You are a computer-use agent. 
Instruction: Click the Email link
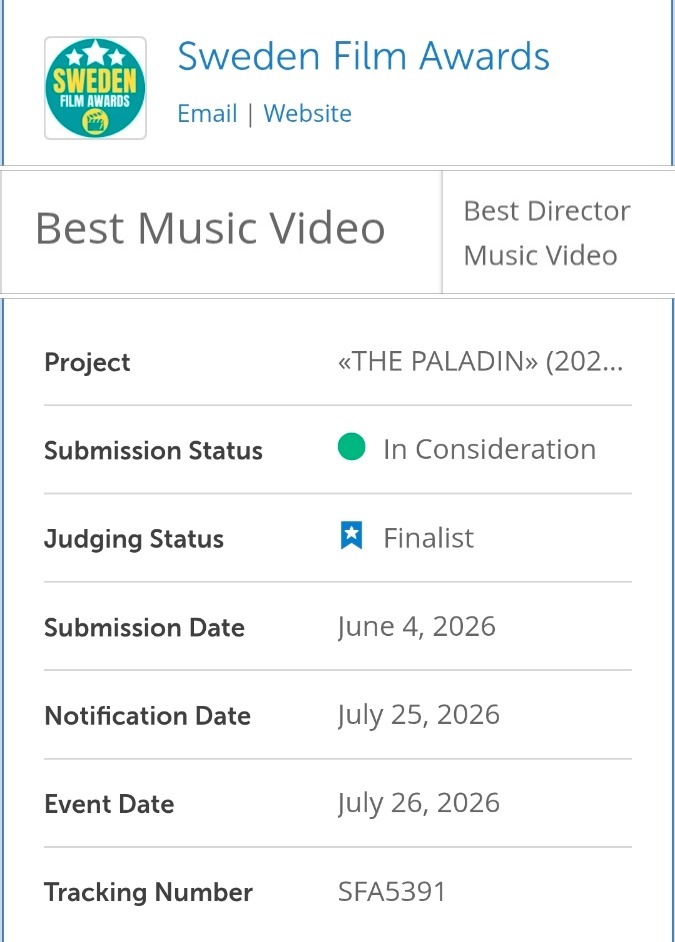click(207, 113)
